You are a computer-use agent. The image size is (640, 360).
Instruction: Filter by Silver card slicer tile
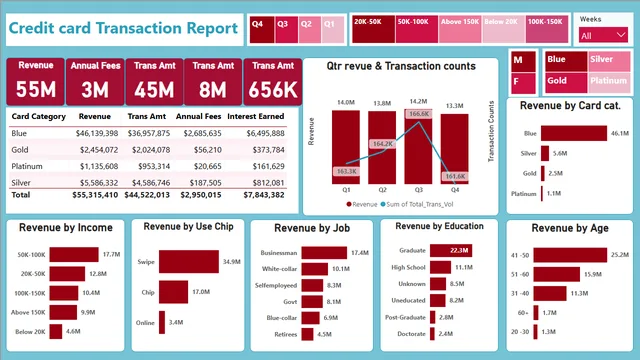[x=609, y=61]
